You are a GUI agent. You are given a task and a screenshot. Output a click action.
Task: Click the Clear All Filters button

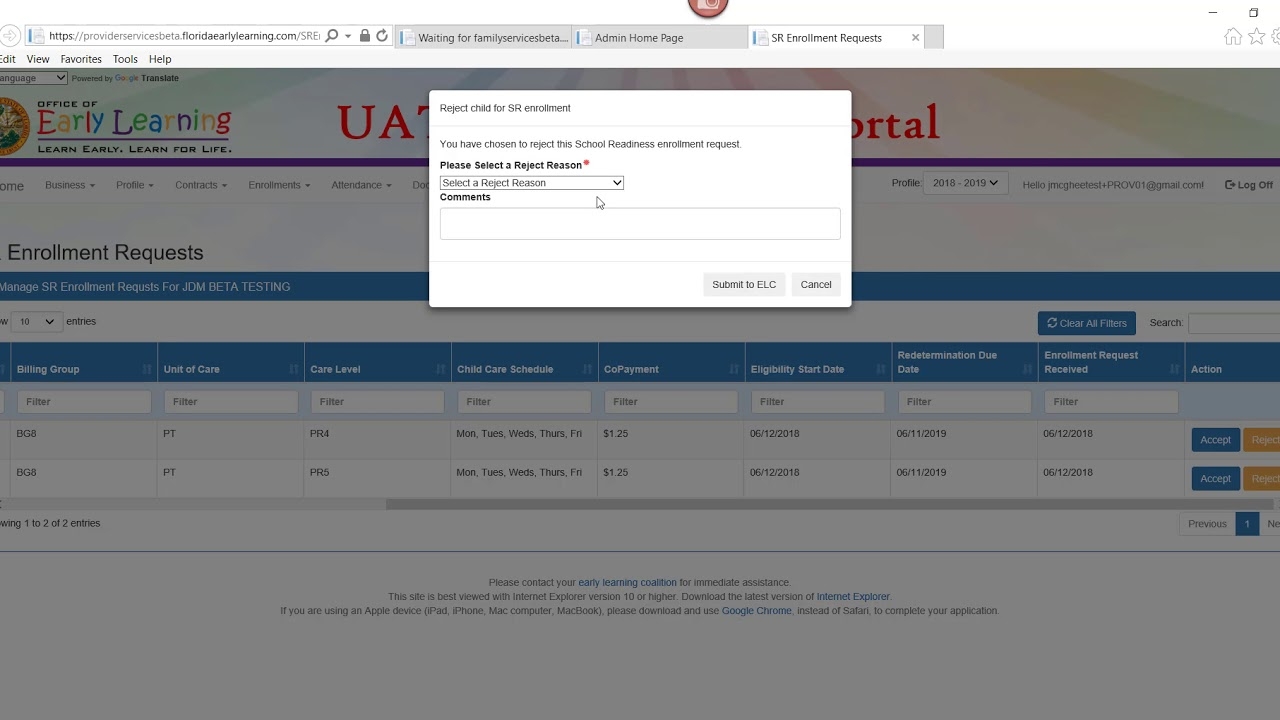1086,323
